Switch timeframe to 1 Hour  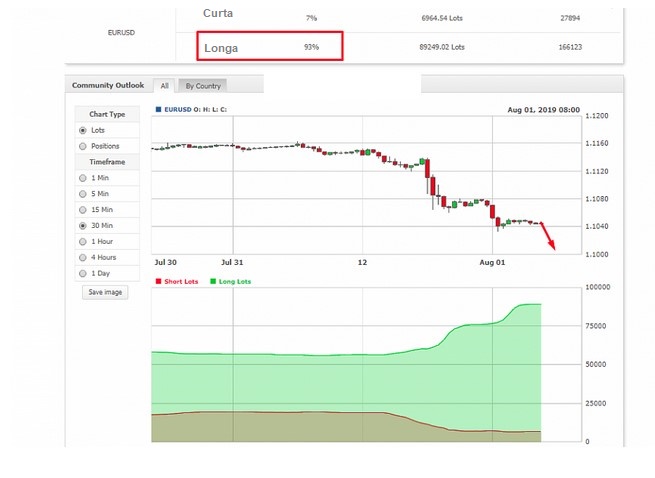pyautogui.click(x=83, y=241)
